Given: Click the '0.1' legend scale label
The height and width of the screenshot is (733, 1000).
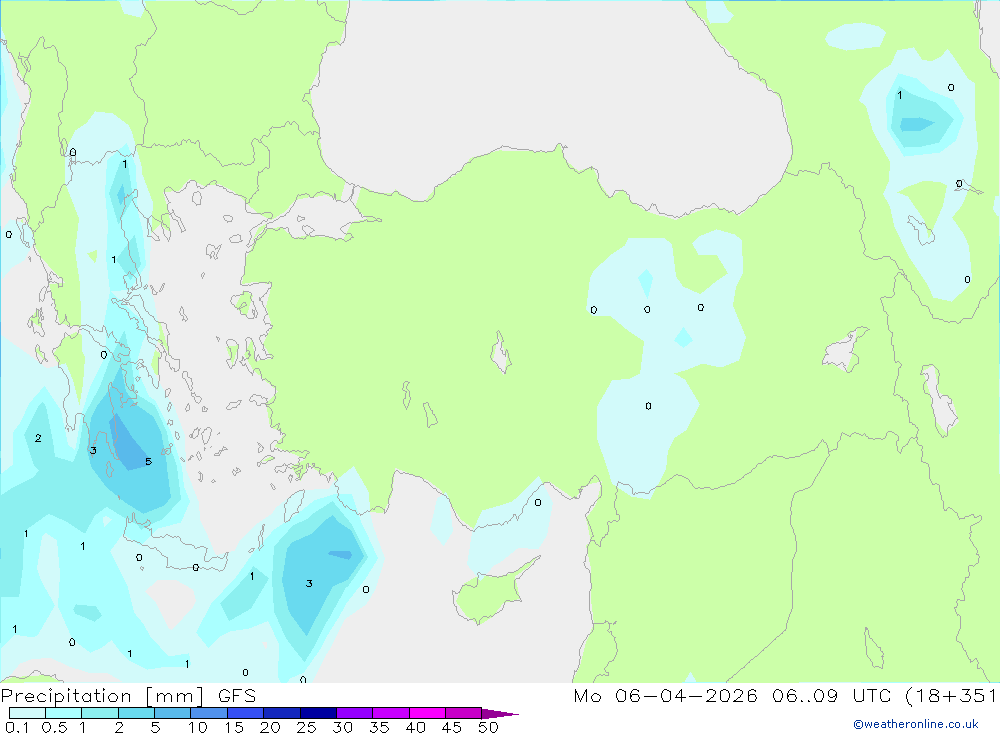Looking at the screenshot, I should coord(17,727).
